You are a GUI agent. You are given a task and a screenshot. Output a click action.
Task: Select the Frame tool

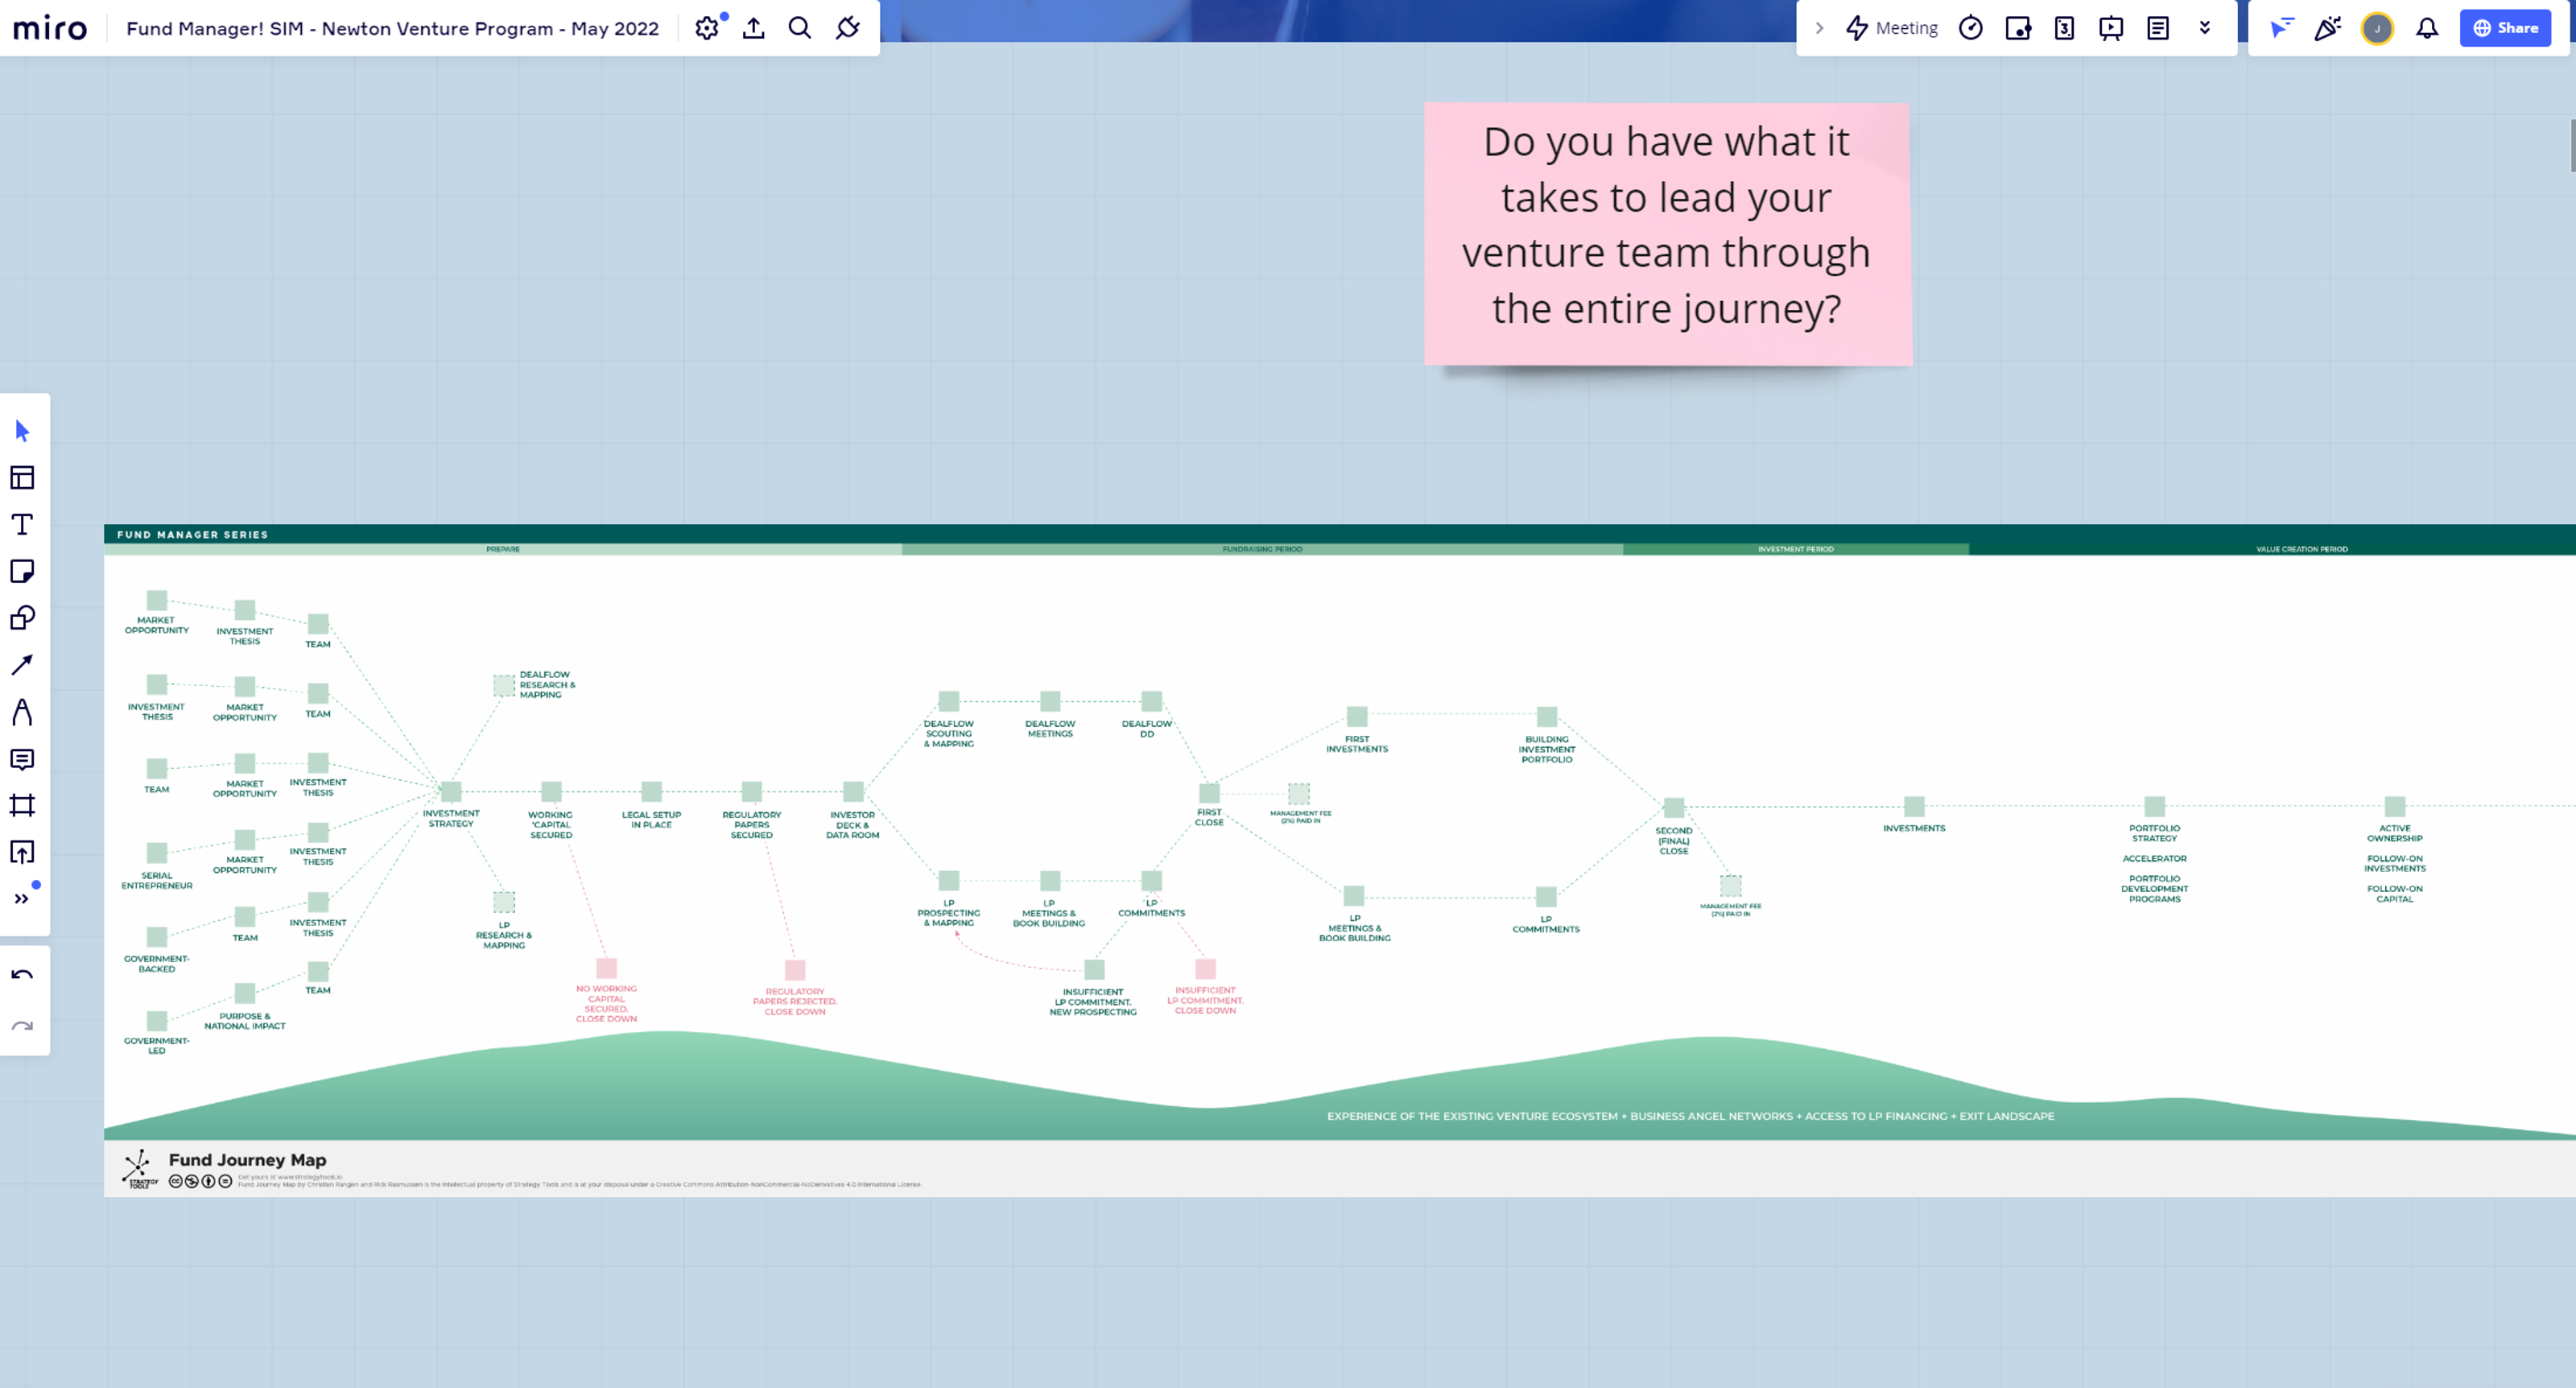pos(22,805)
